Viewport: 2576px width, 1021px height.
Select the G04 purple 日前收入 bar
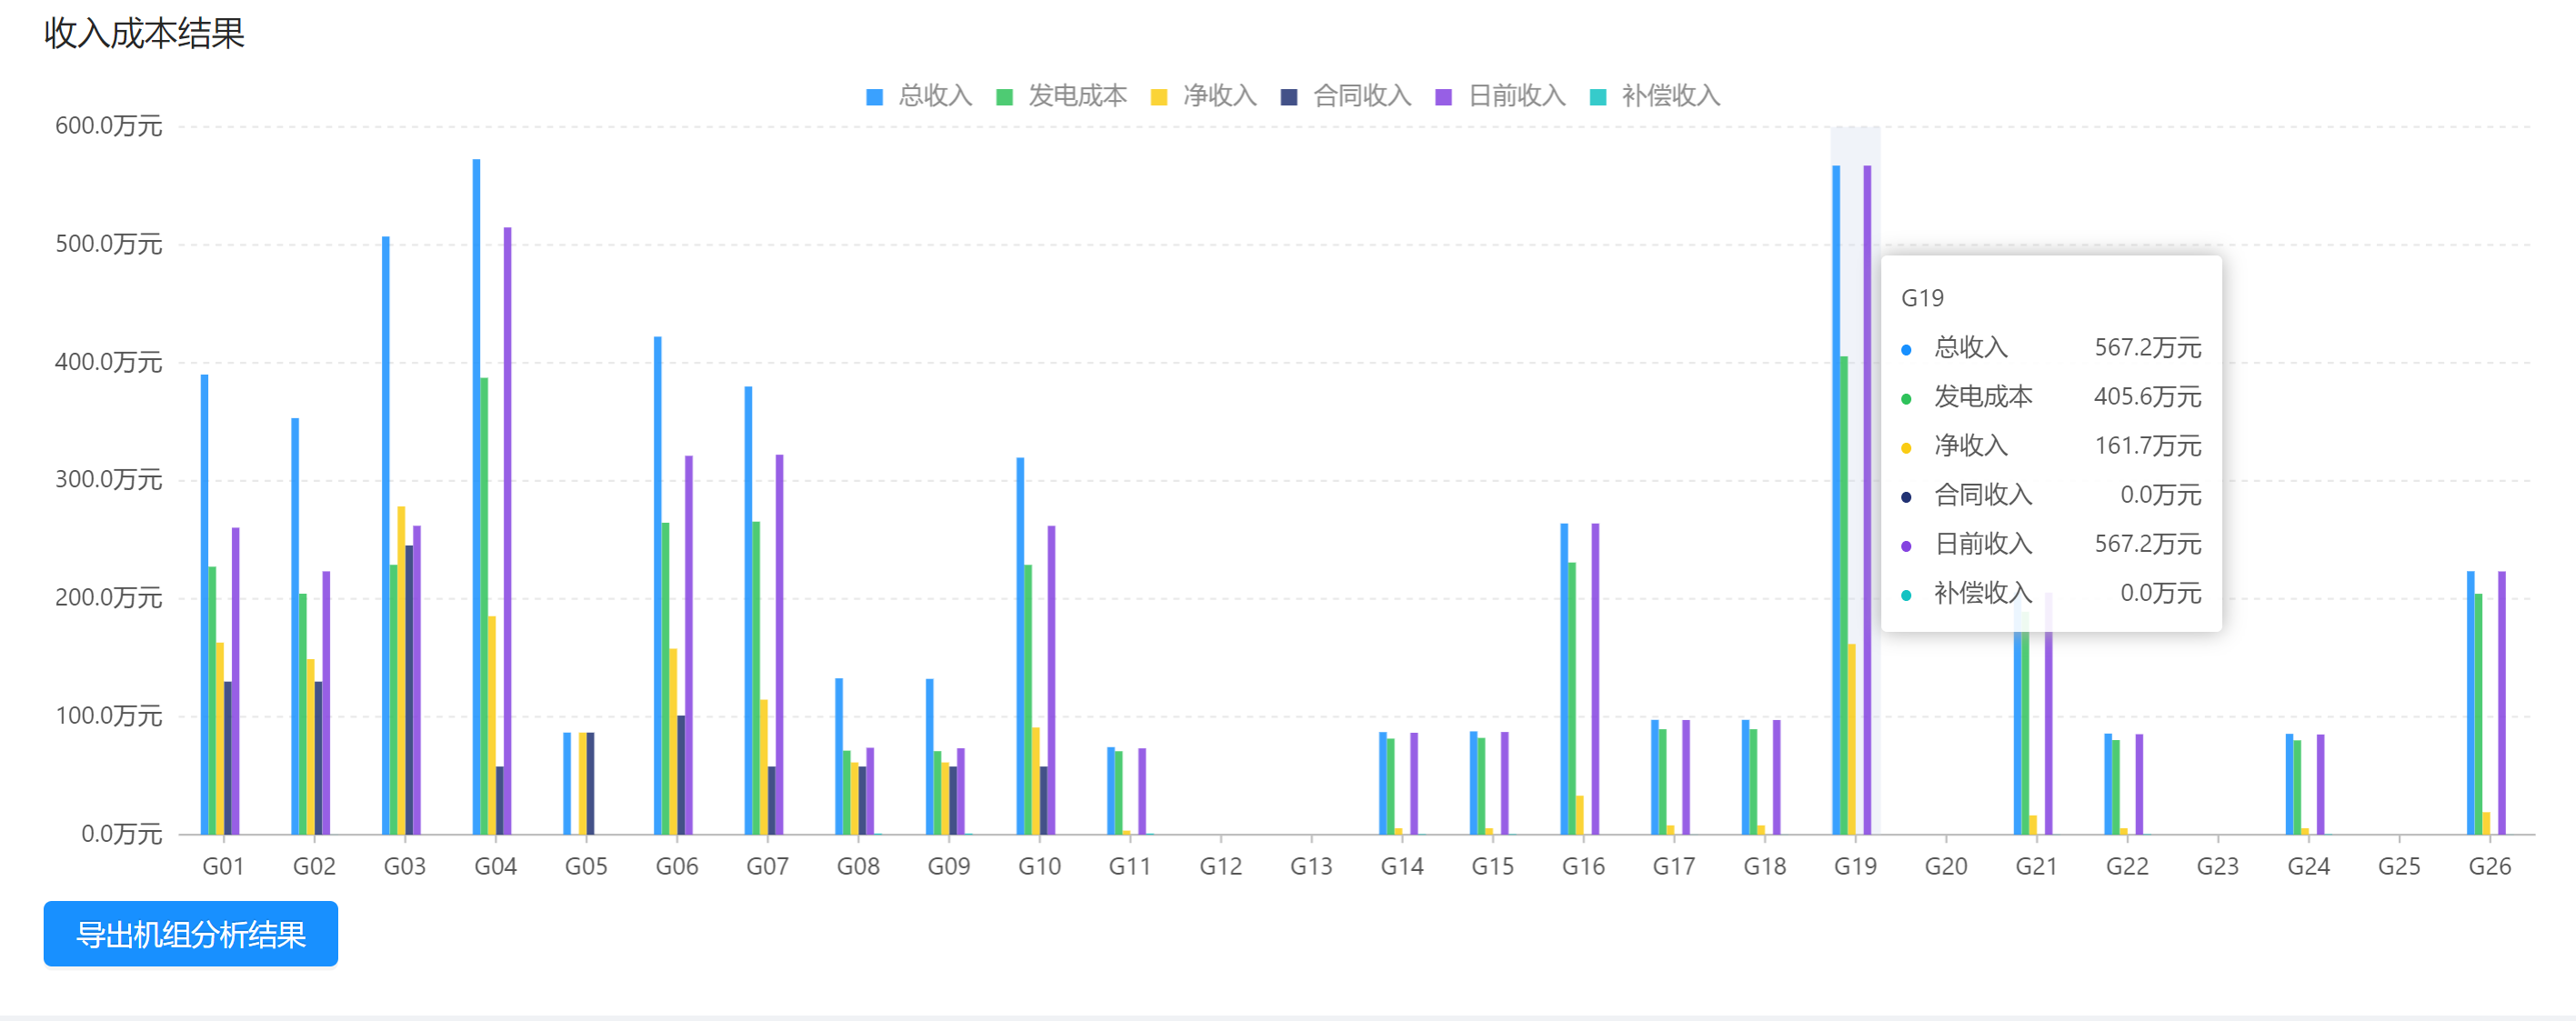(508, 531)
